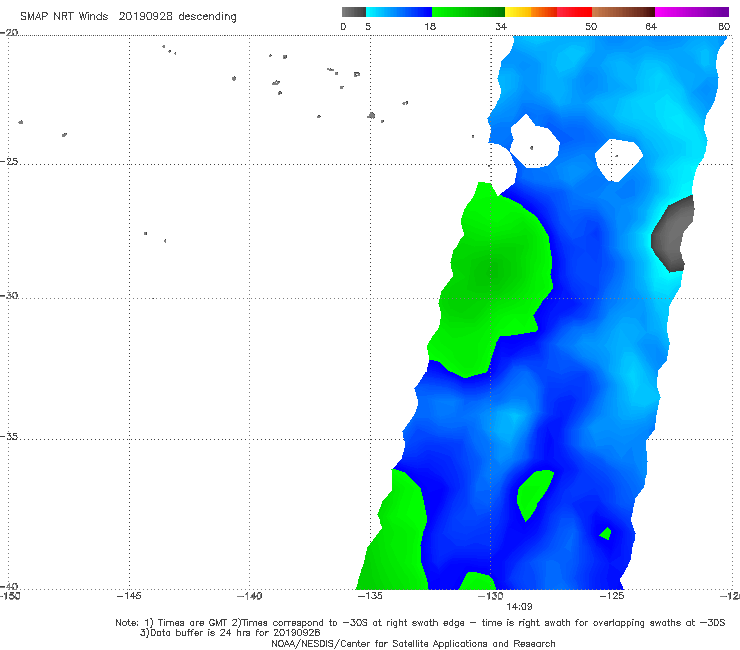
Task: Click the small green diamond patch near -125 longitude
Action: tap(605, 533)
